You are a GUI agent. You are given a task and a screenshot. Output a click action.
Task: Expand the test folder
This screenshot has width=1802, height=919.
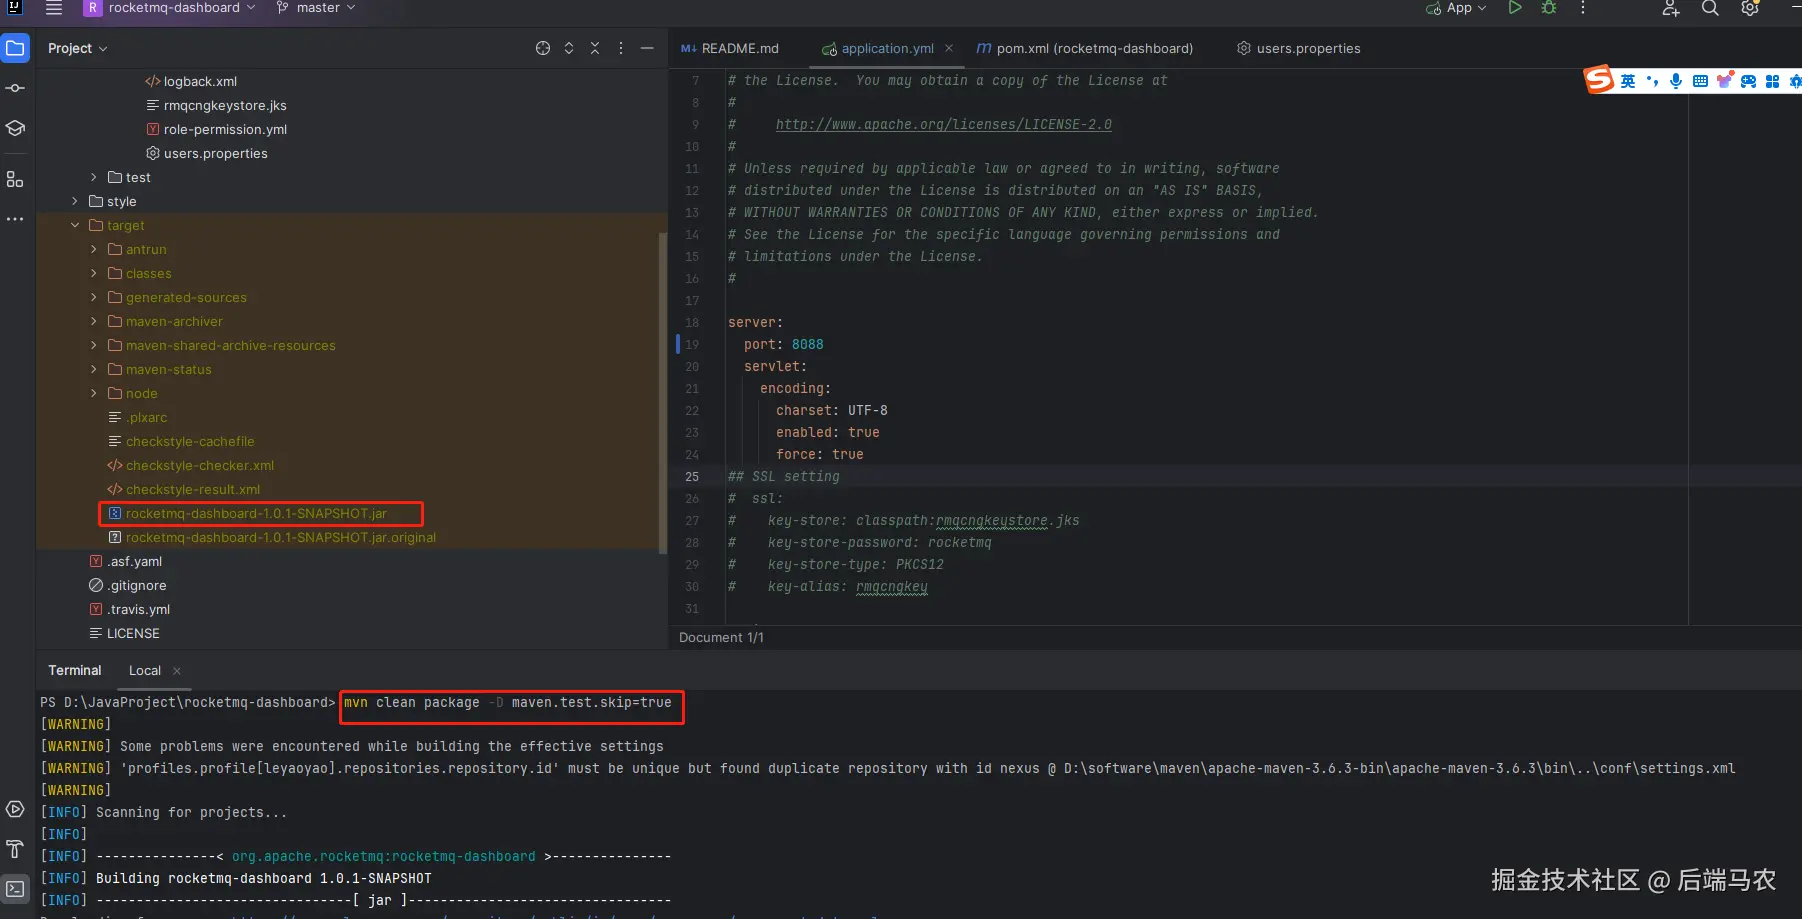[94, 177]
